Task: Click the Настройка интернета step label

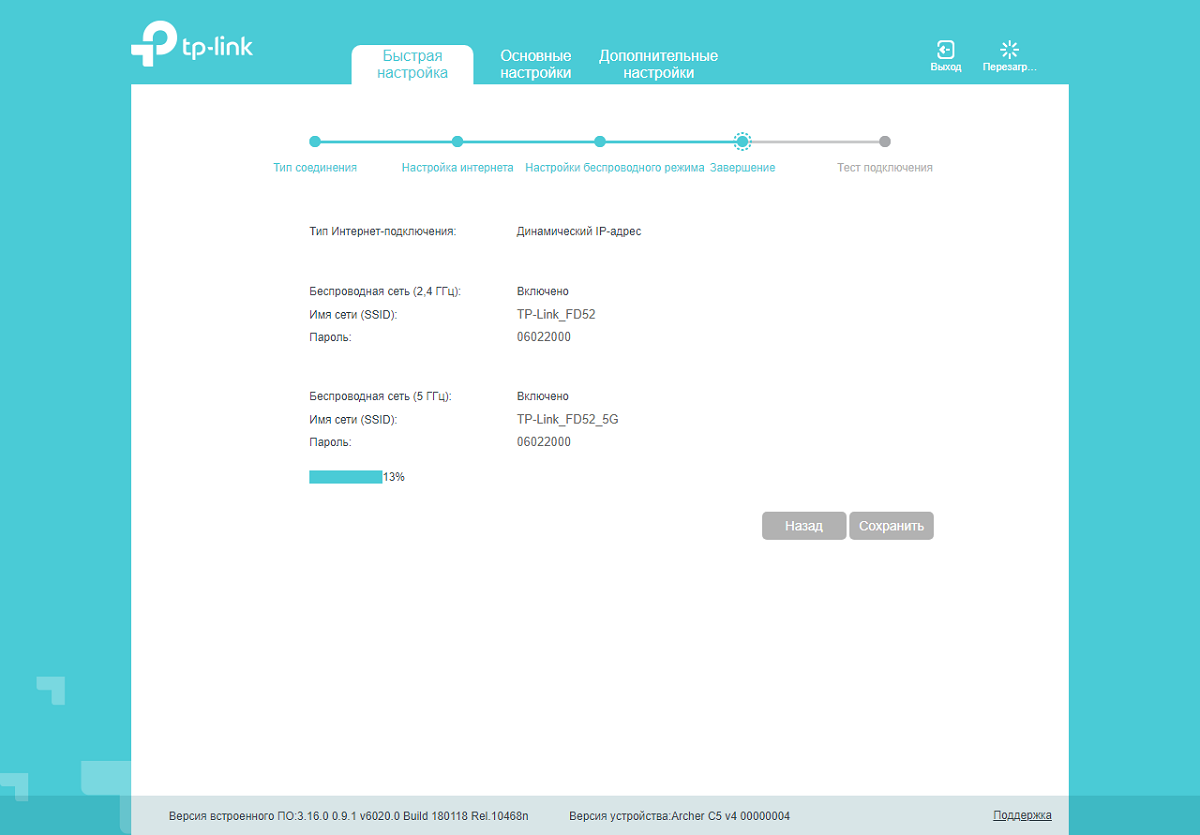Action: (457, 168)
